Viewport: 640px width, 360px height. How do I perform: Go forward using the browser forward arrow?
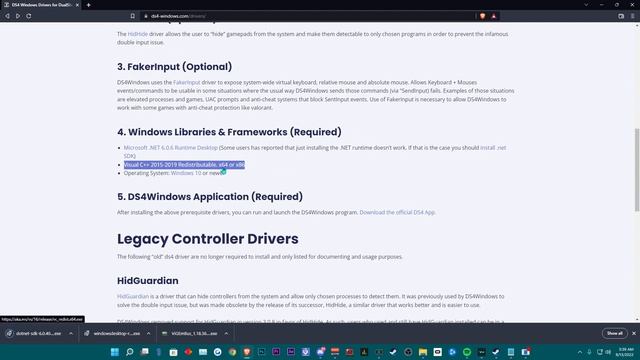(x=18, y=16)
